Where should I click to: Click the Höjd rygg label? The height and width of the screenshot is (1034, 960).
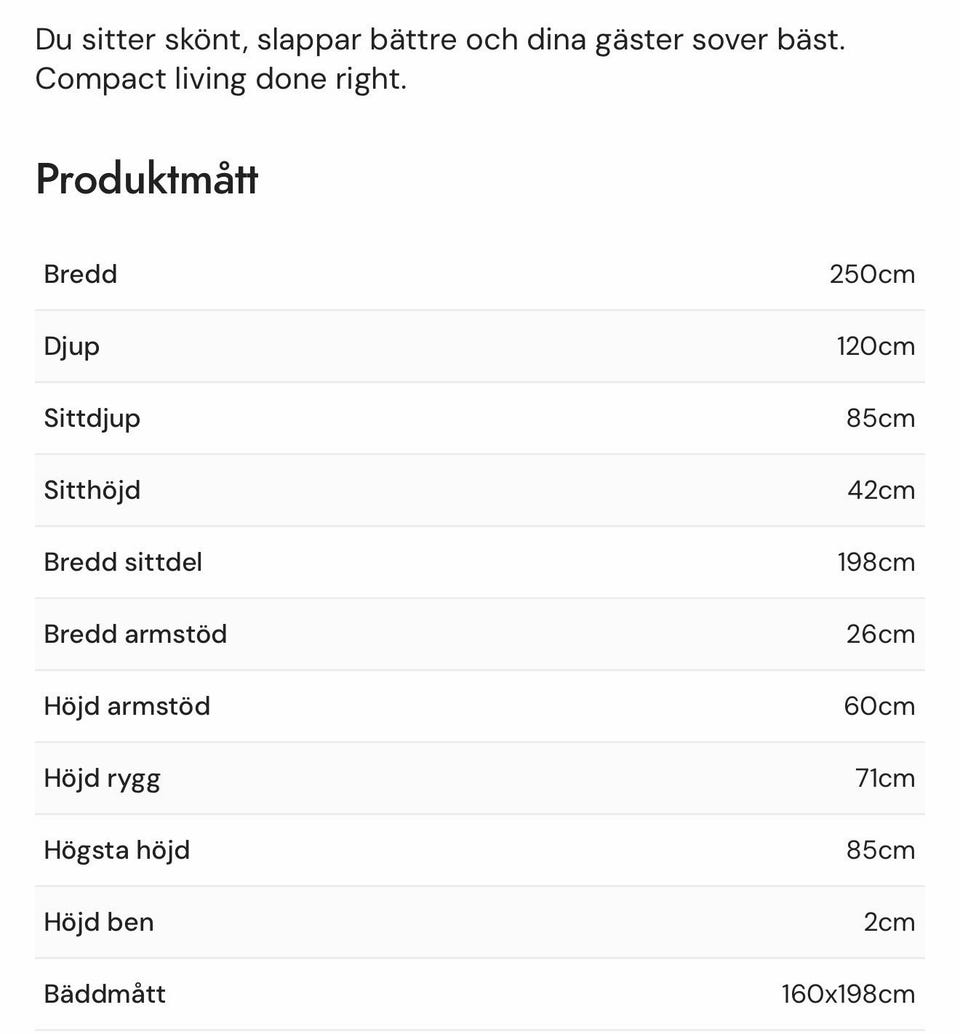point(102,778)
